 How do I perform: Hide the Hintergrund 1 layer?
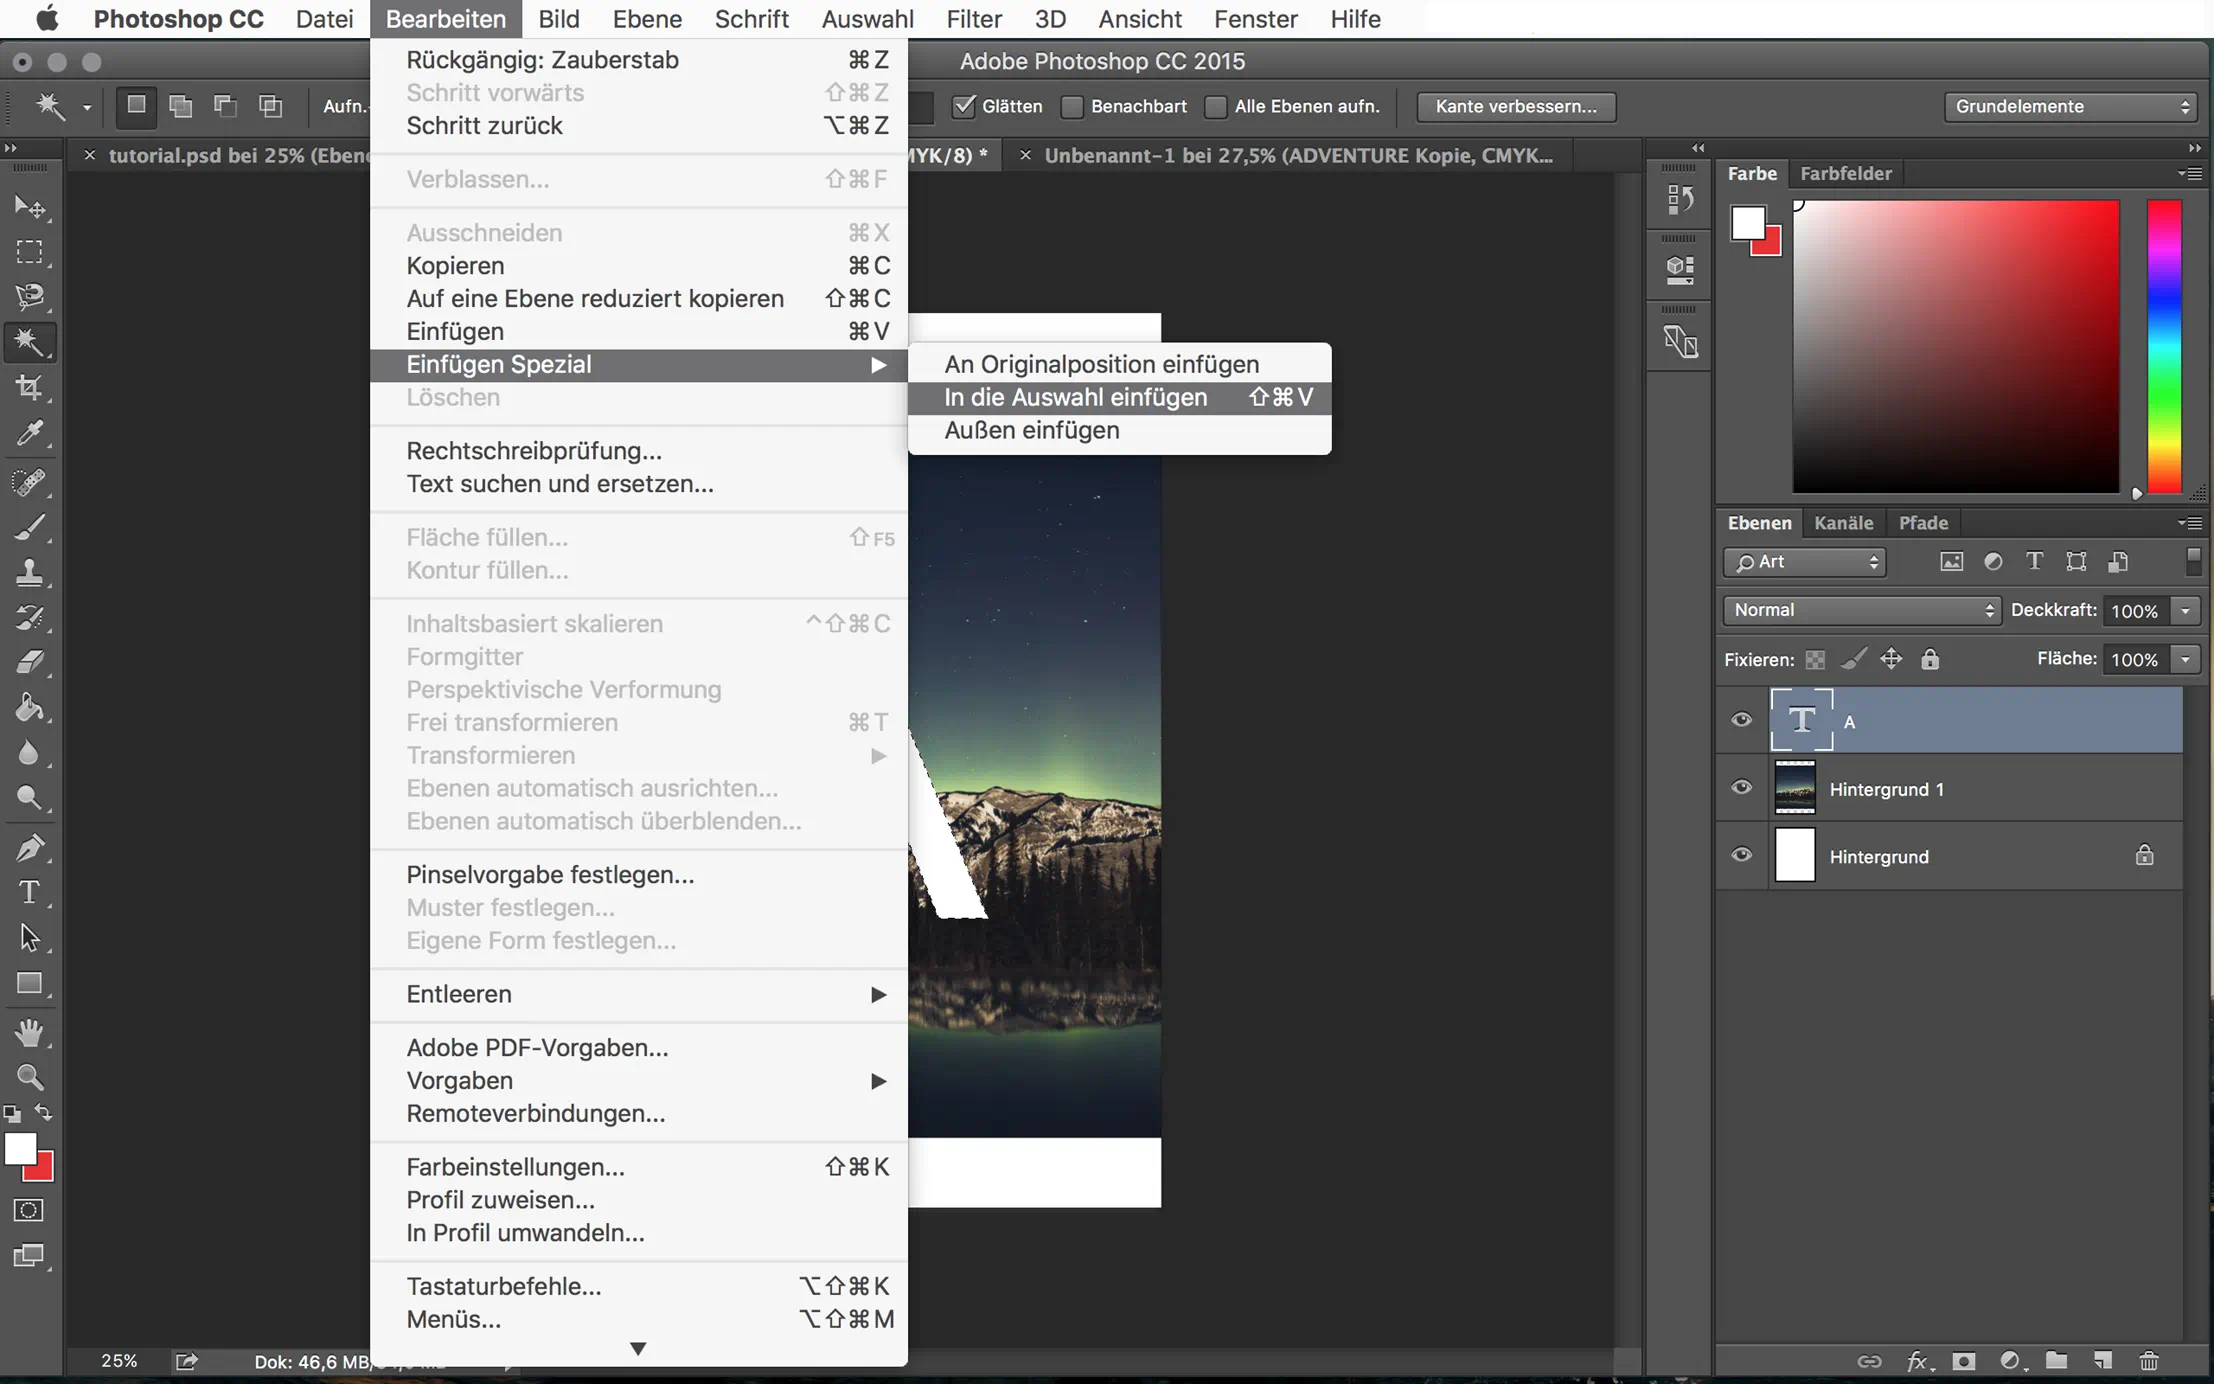click(1741, 788)
